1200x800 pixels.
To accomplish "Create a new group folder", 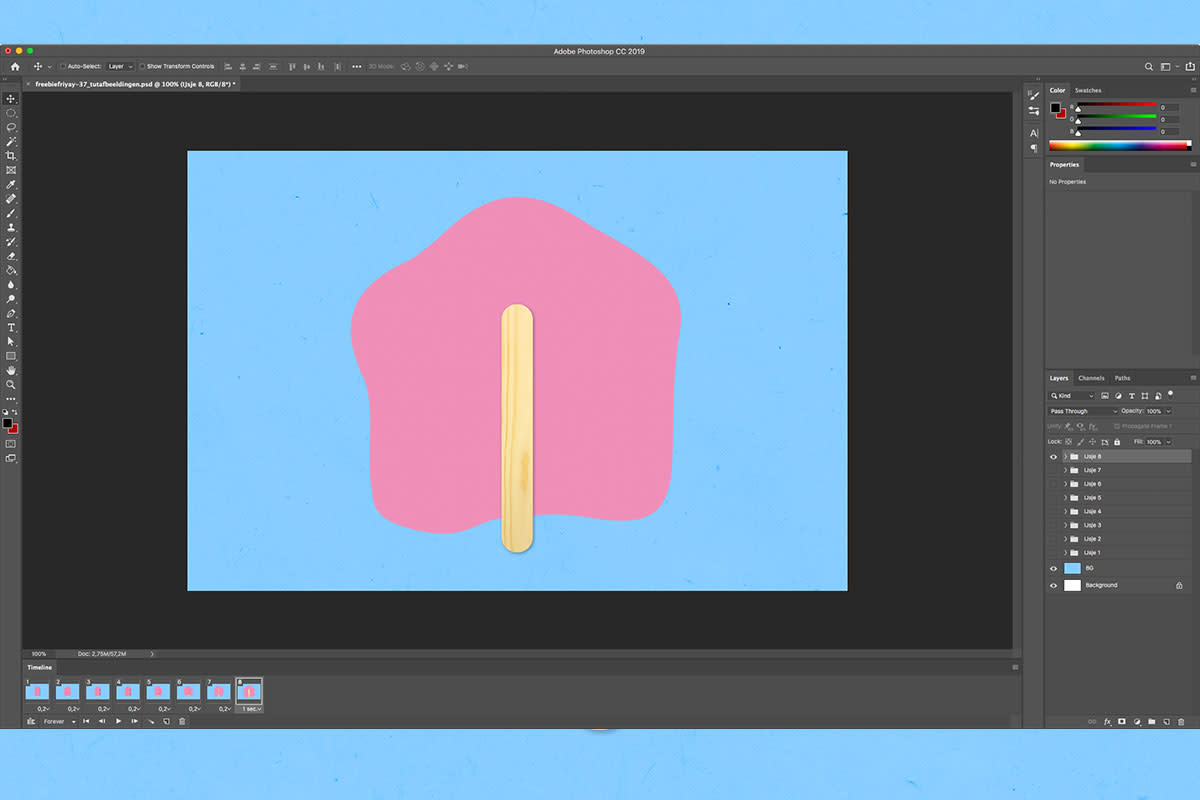I will [1151, 721].
